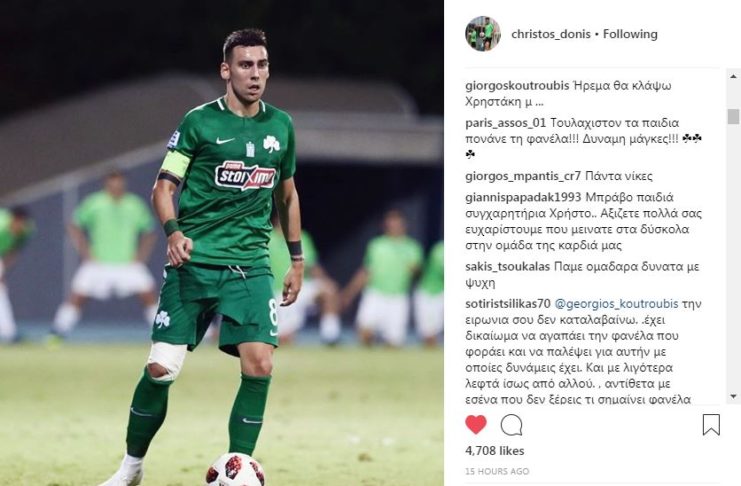This screenshot has height=486, width=741.
Task: Open the christos_donis username link
Action: pyautogui.click(x=551, y=34)
